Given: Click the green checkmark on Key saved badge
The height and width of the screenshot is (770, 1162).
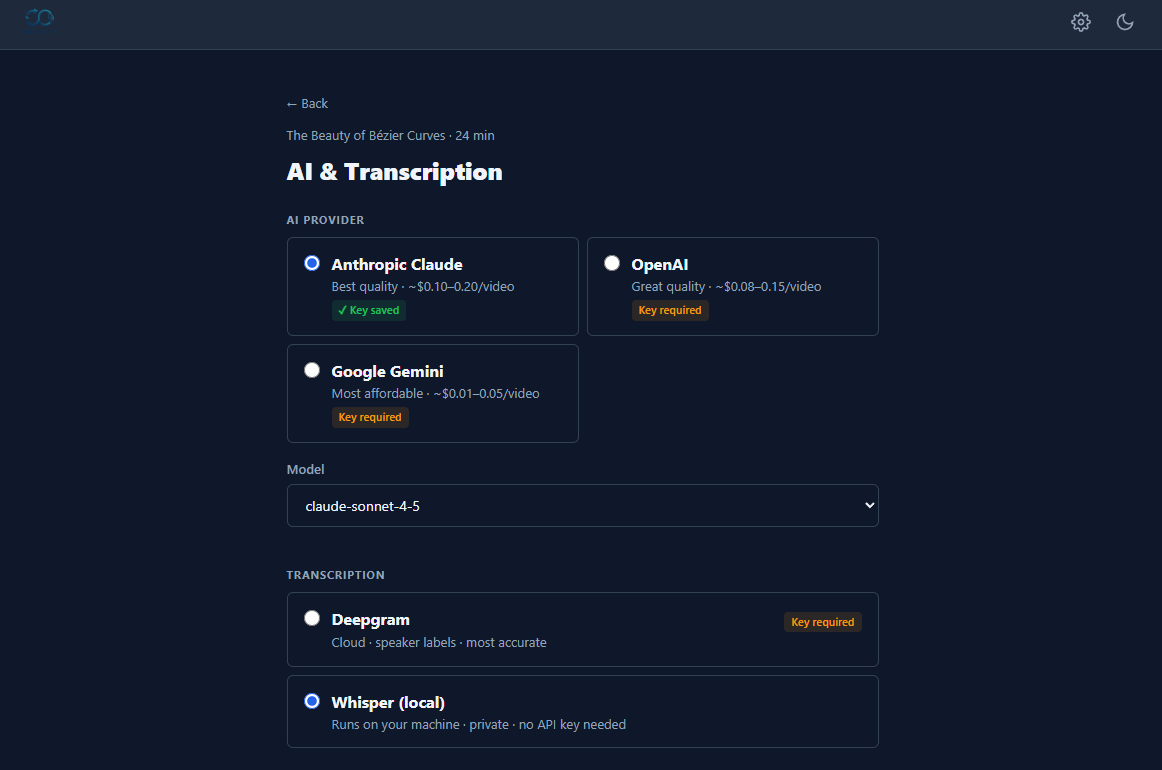Looking at the screenshot, I should (x=343, y=310).
